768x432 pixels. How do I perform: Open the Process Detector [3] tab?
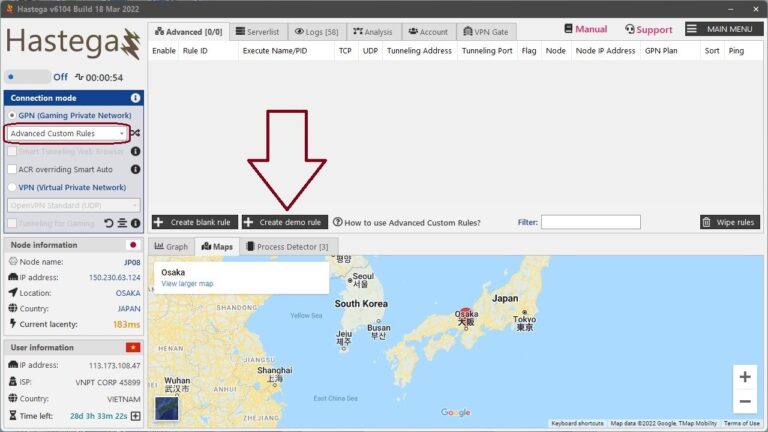pyautogui.click(x=288, y=246)
